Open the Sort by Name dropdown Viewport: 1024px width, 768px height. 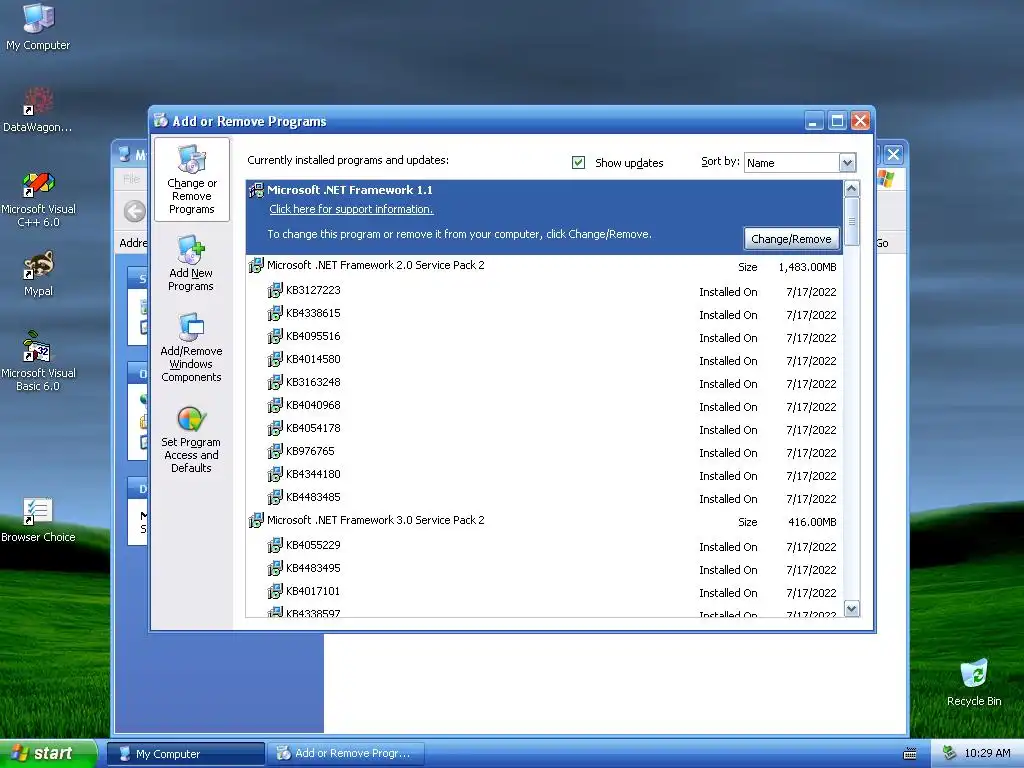point(846,163)
